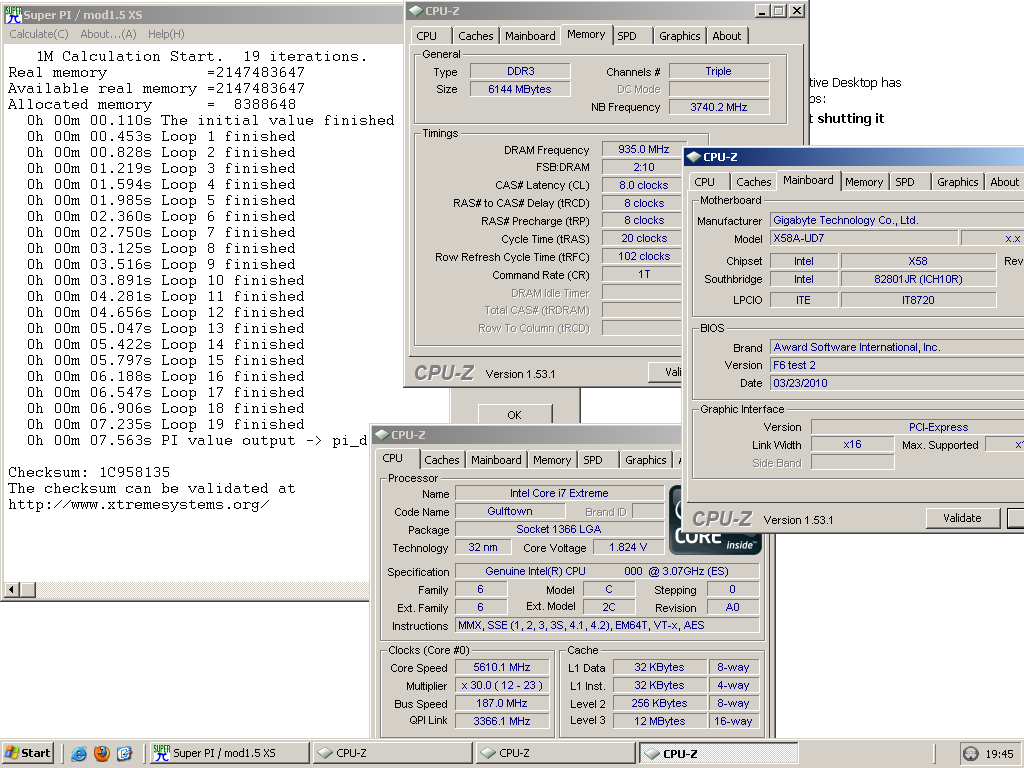
Task: Click the taskbar clock showing 19:45
Action: pyautogui.click(x=1000, y=754)
